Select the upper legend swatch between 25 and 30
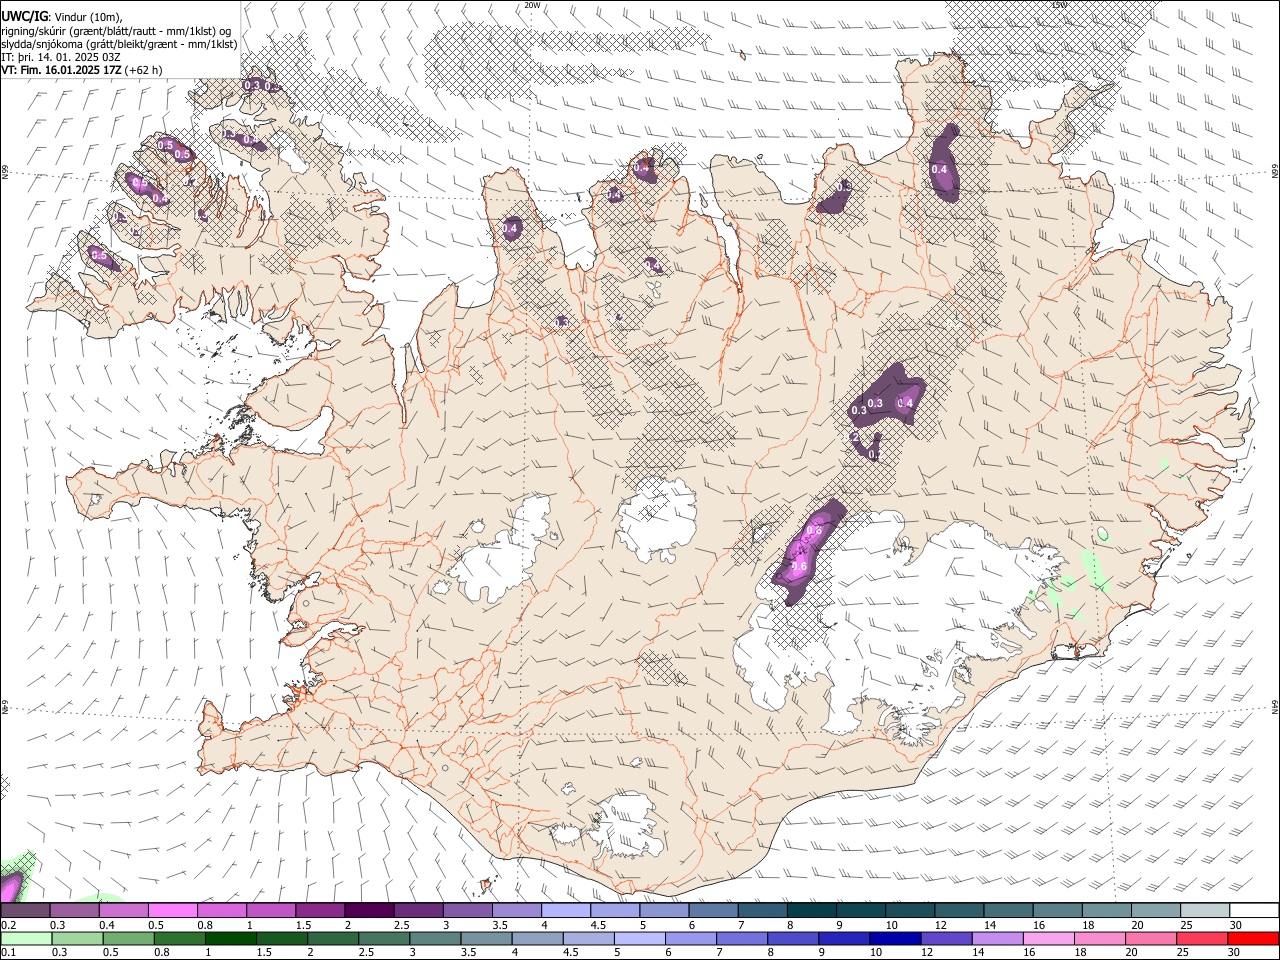The width and height of the screenshot is (1280, 960). [1204, 911]
